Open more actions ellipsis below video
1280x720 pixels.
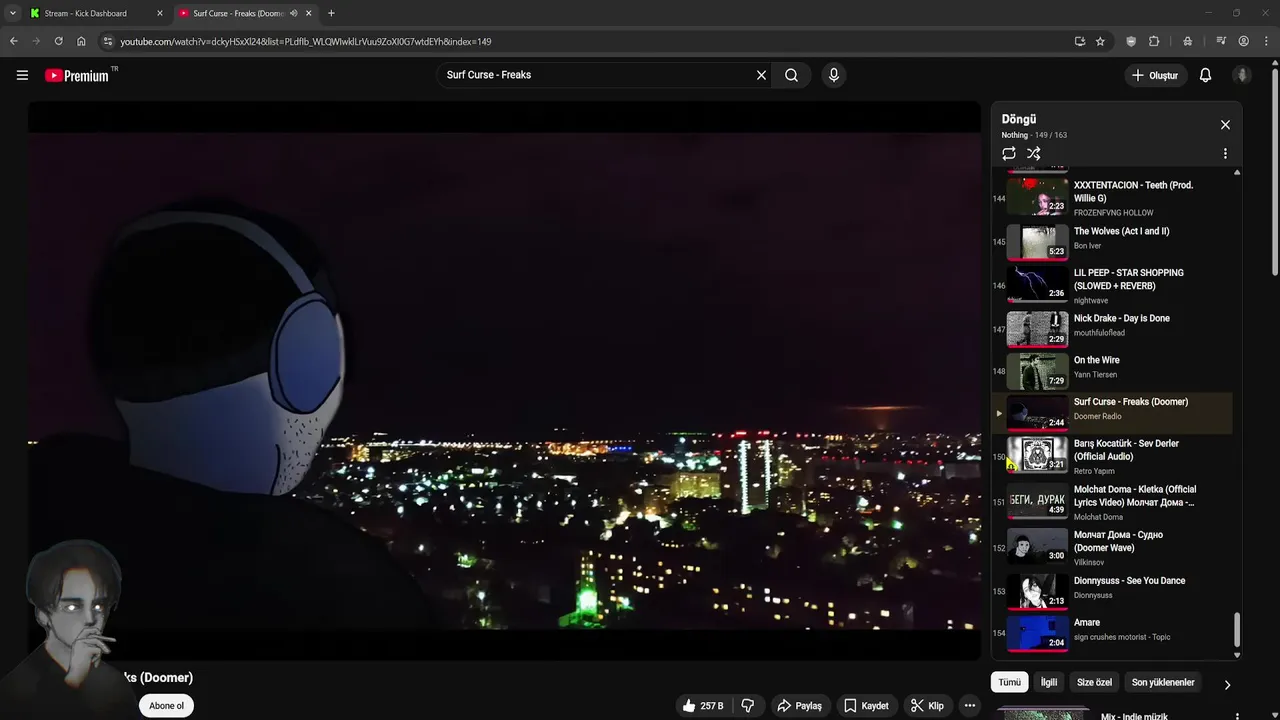pos(969,706)
